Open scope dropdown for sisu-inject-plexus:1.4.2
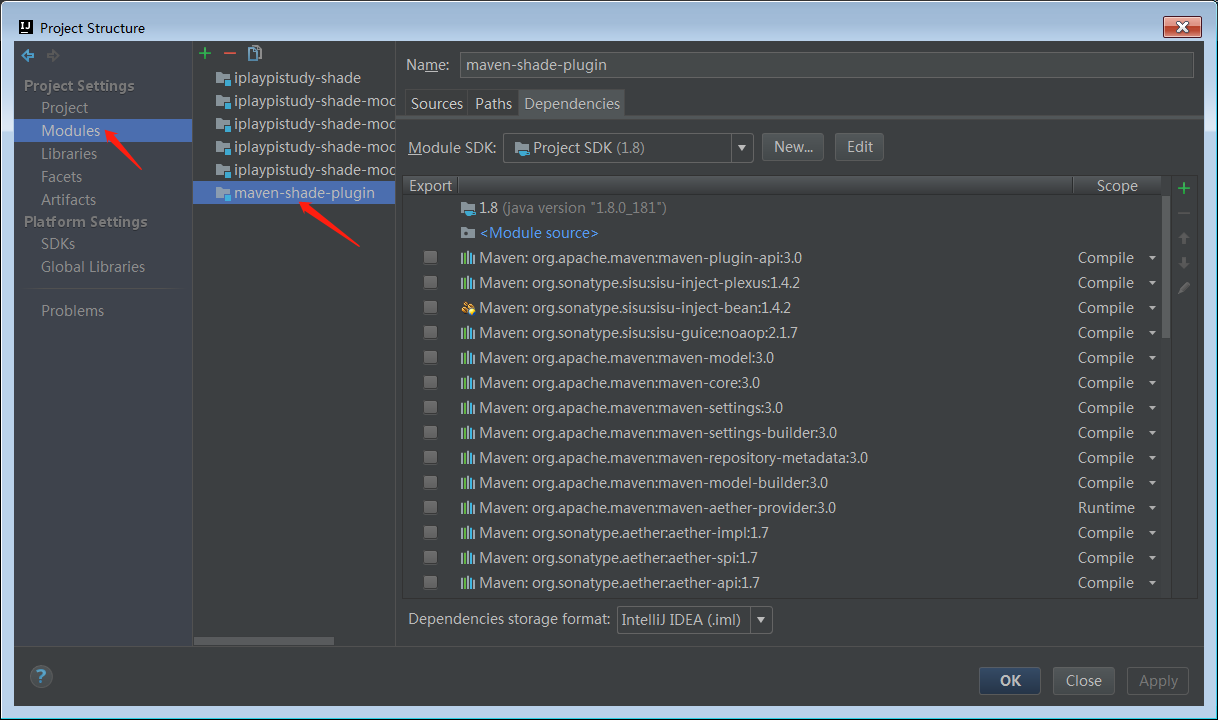The width and height of the screenshot is (1218, 720). [1152, 283]
